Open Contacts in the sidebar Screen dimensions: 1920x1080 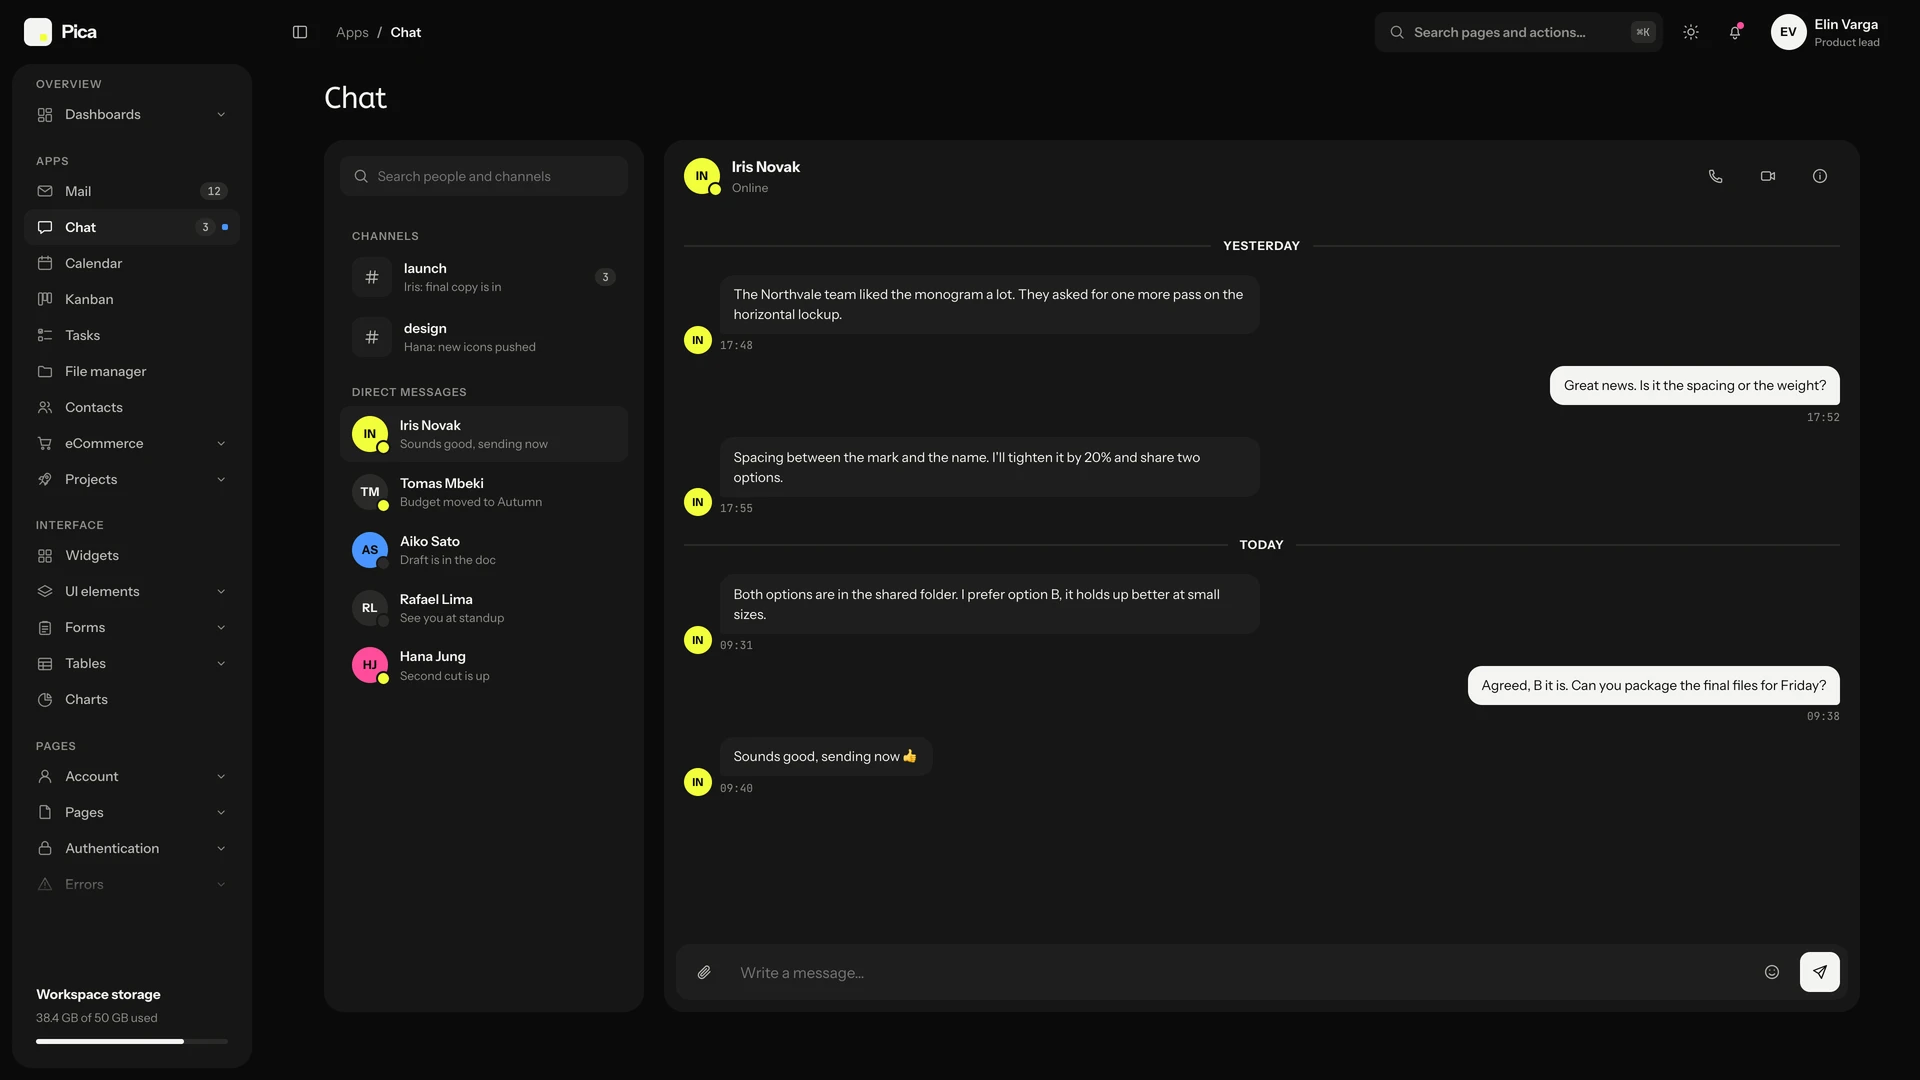click(x=132, y=407)
